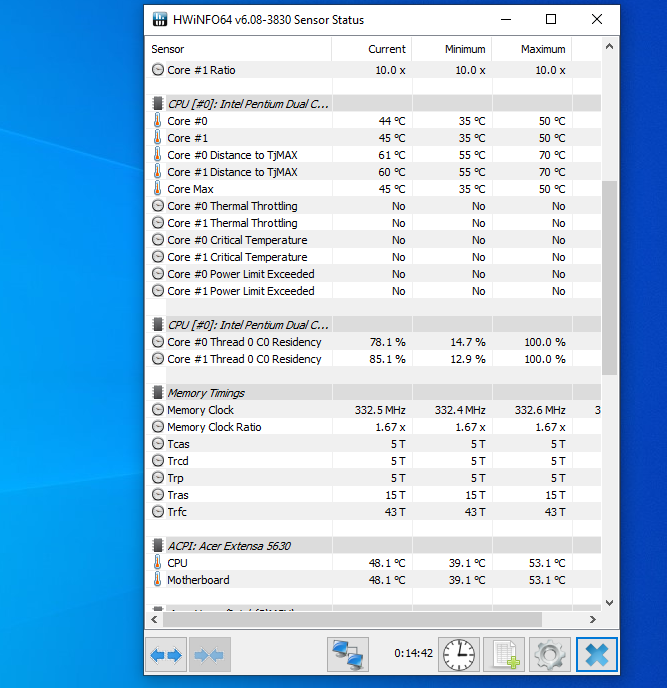Click the 332.5 MHz current memory clock value
Screen dimensions: 667x688
tap(380, 410)
